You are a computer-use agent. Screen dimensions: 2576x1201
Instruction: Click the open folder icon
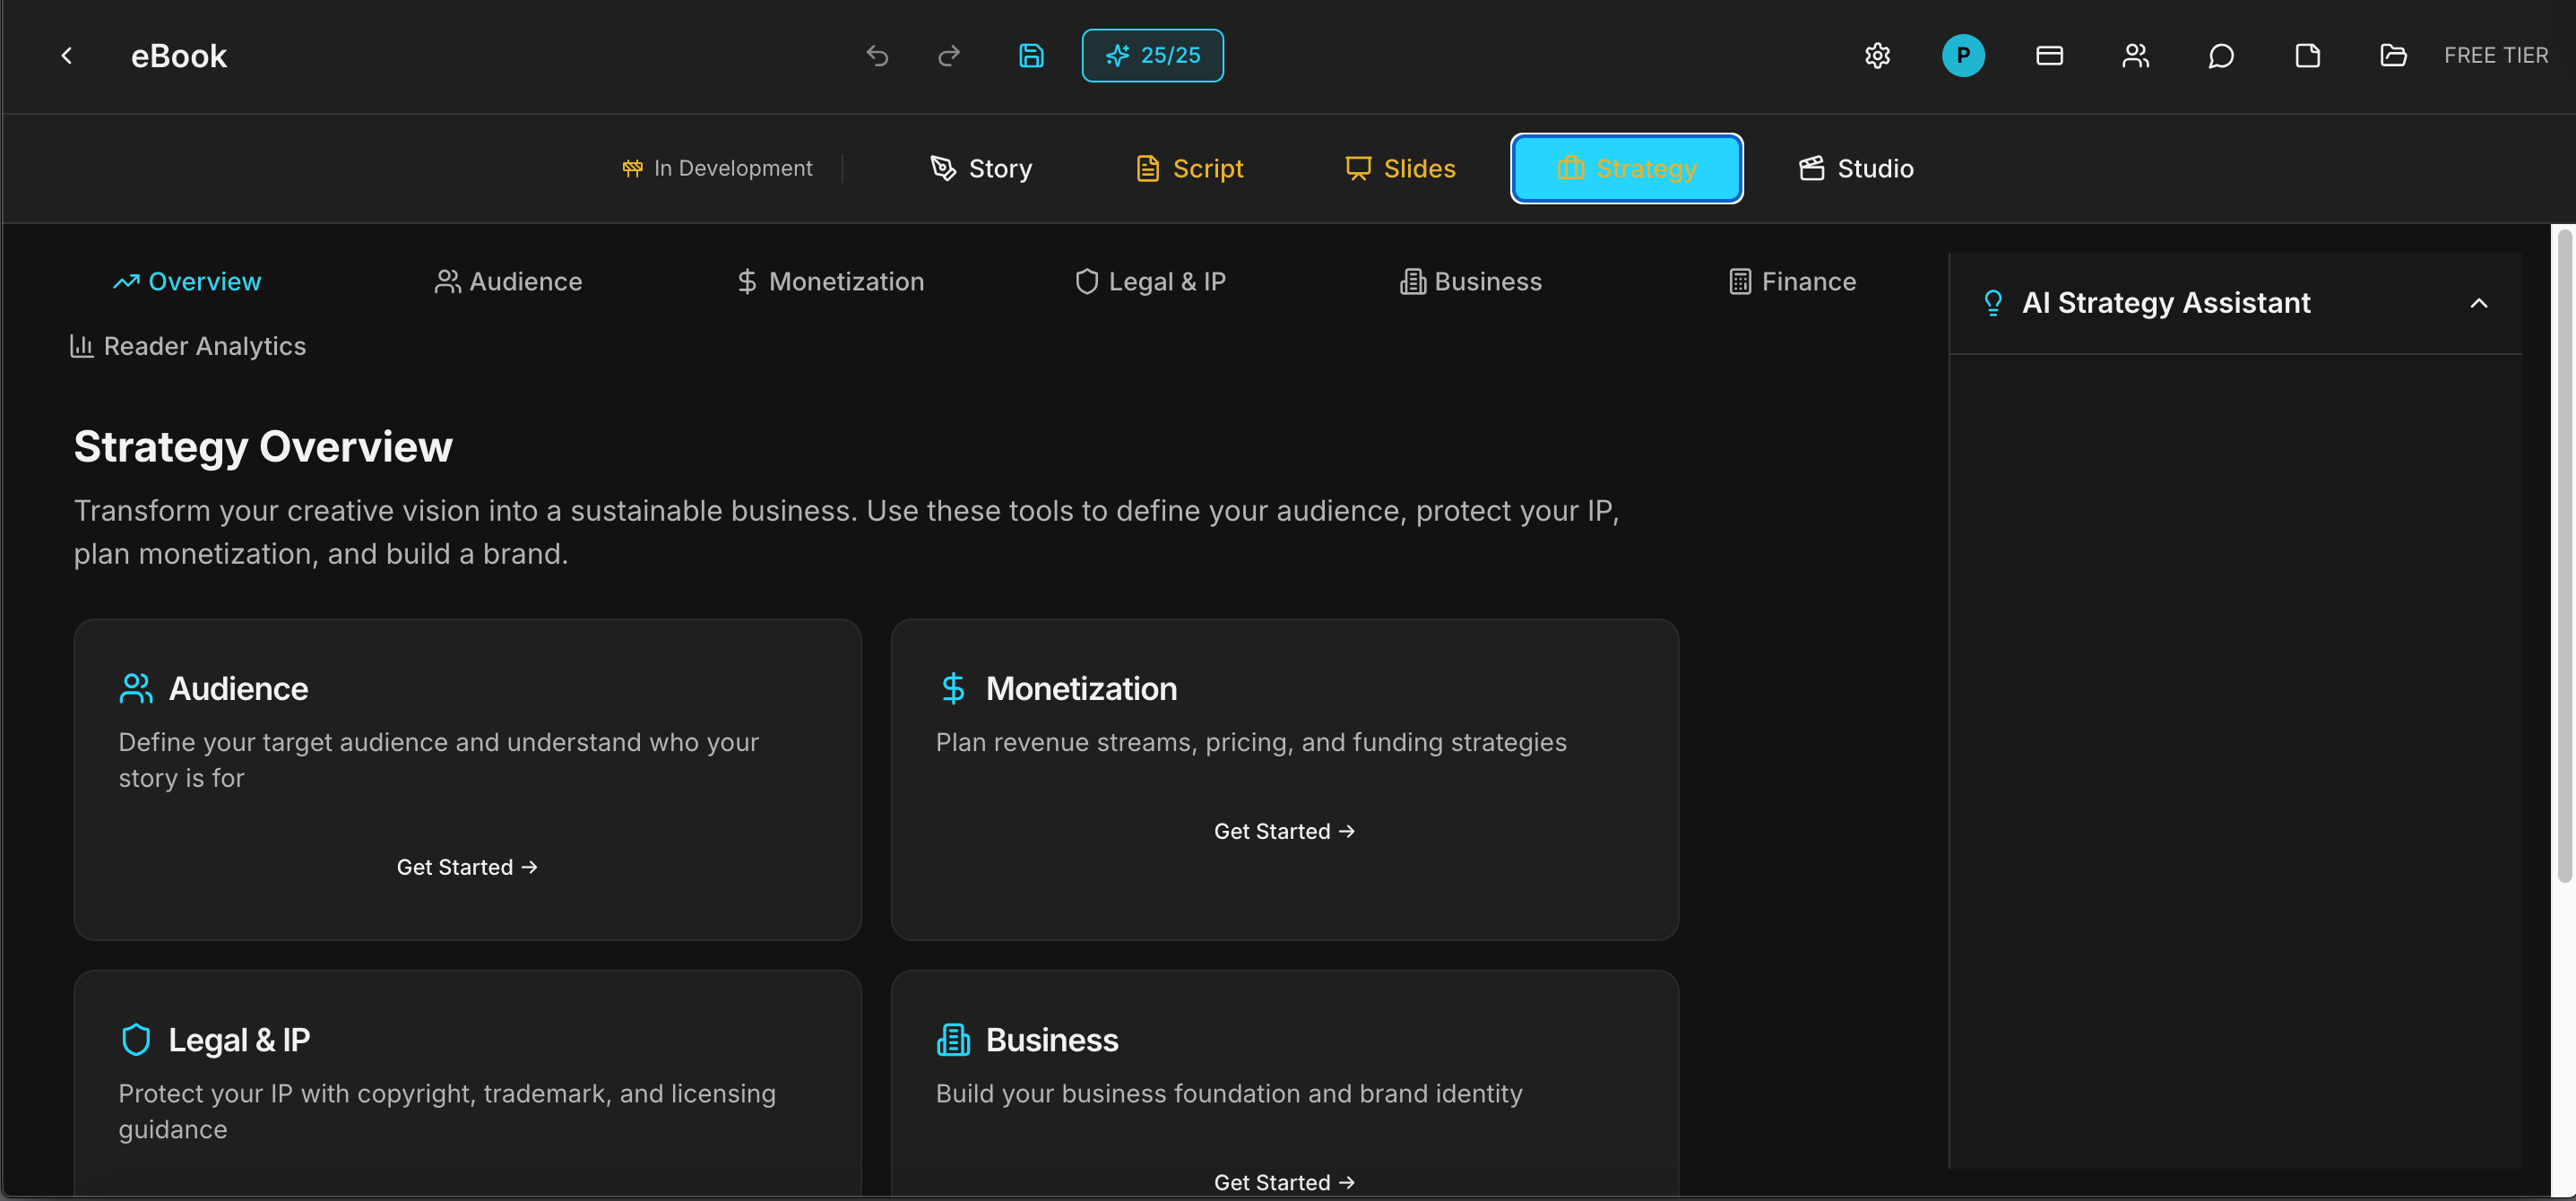pyautogui.click(x=2393, y=56)
